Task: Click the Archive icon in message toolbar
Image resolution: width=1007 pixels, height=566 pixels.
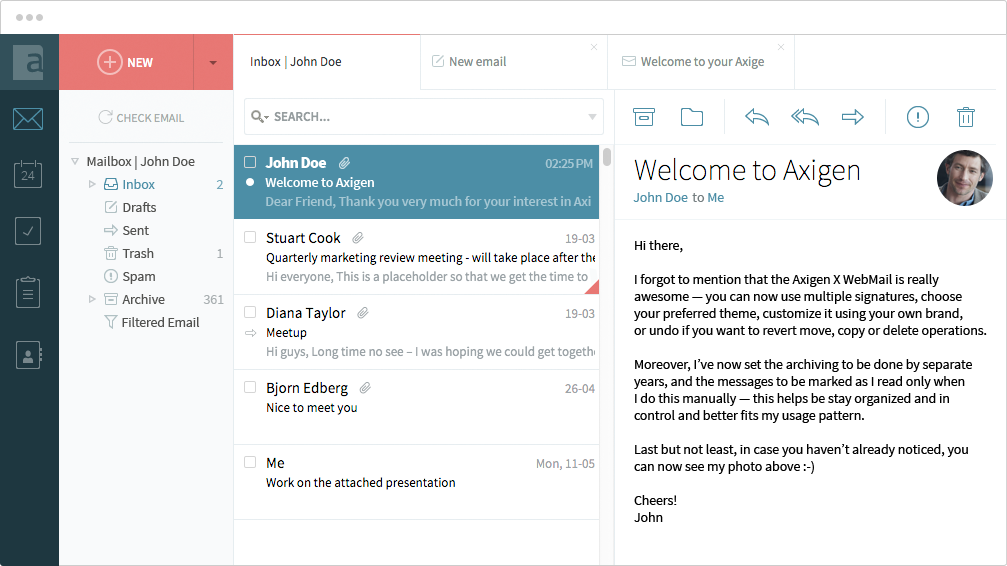Action: click(644, 117)
